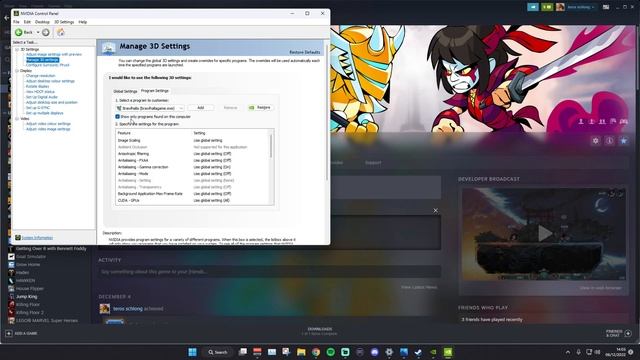Select the CUDA - GPUs row

193,200
